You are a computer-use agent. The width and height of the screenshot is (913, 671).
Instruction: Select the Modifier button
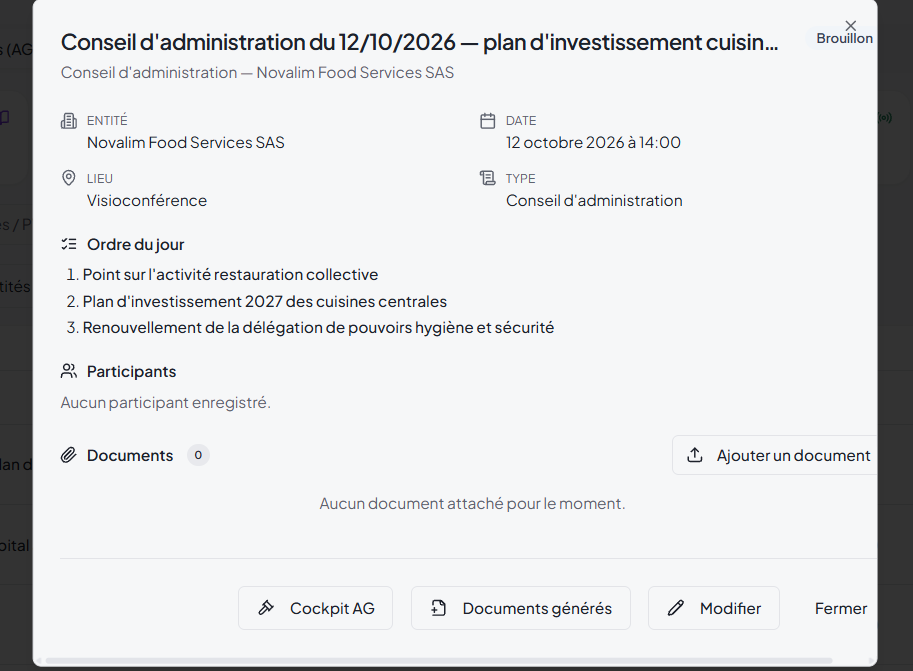point(714,608)
